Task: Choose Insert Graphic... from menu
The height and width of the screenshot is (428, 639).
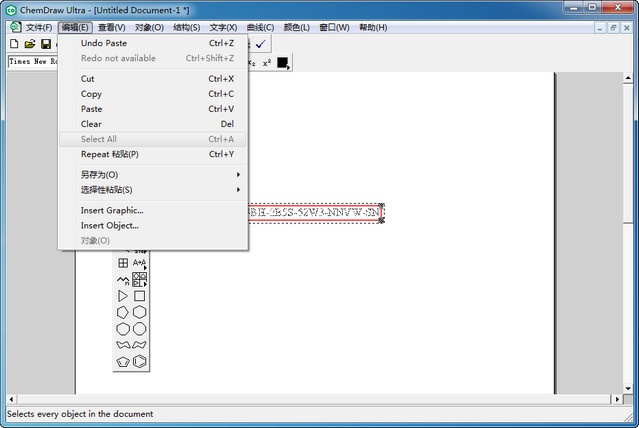Action: pos(153,210)
